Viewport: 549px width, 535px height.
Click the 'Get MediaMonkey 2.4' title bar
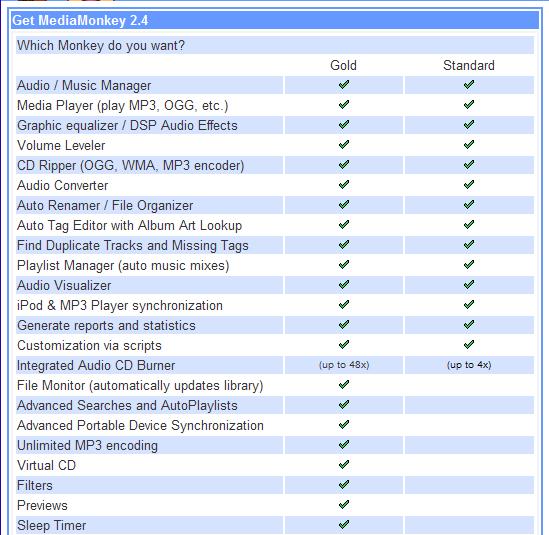click(x=275, y=20)
